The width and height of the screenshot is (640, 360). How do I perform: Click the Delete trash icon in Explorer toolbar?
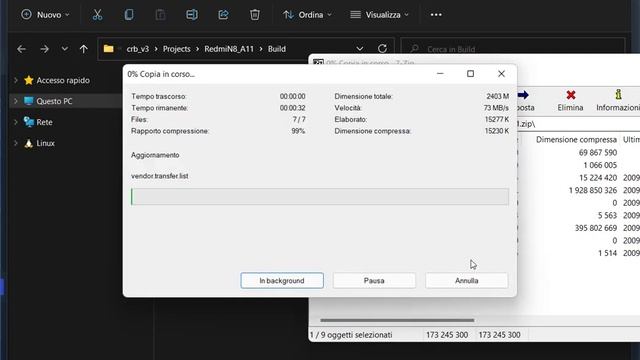click(255, 15)
